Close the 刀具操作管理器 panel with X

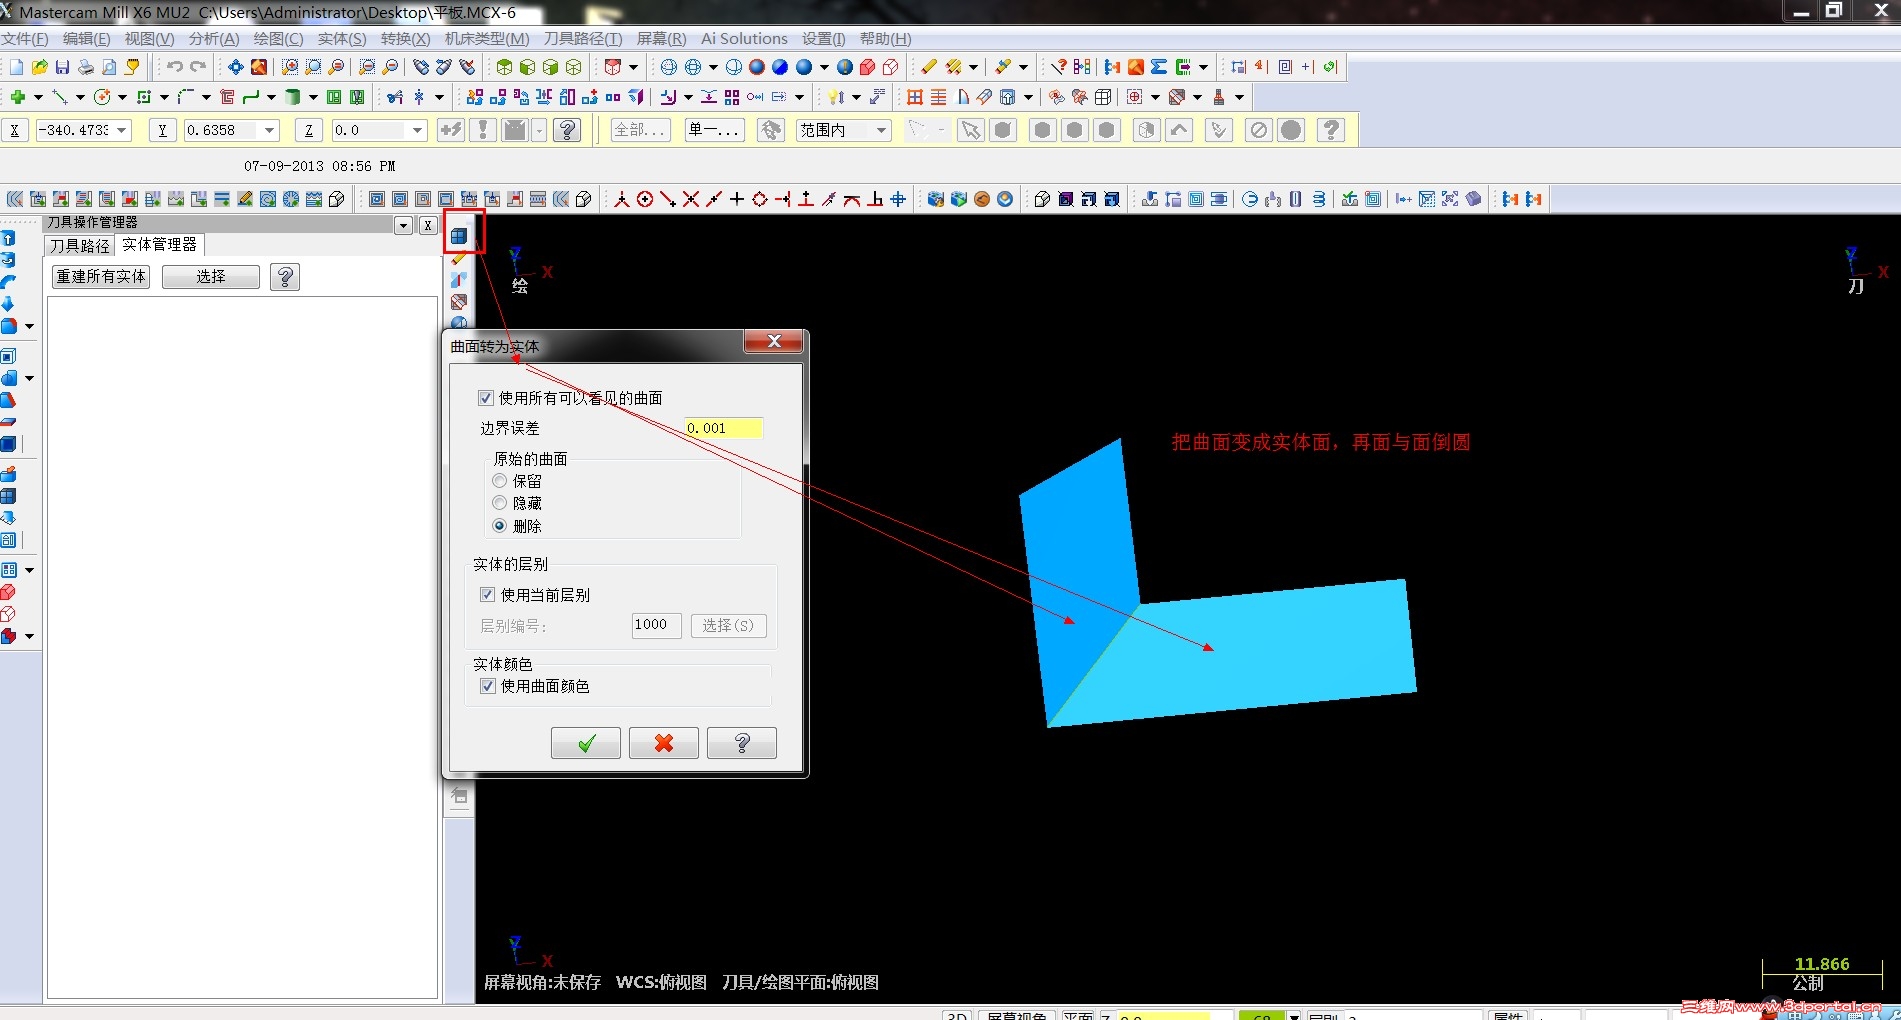point(428,225)
